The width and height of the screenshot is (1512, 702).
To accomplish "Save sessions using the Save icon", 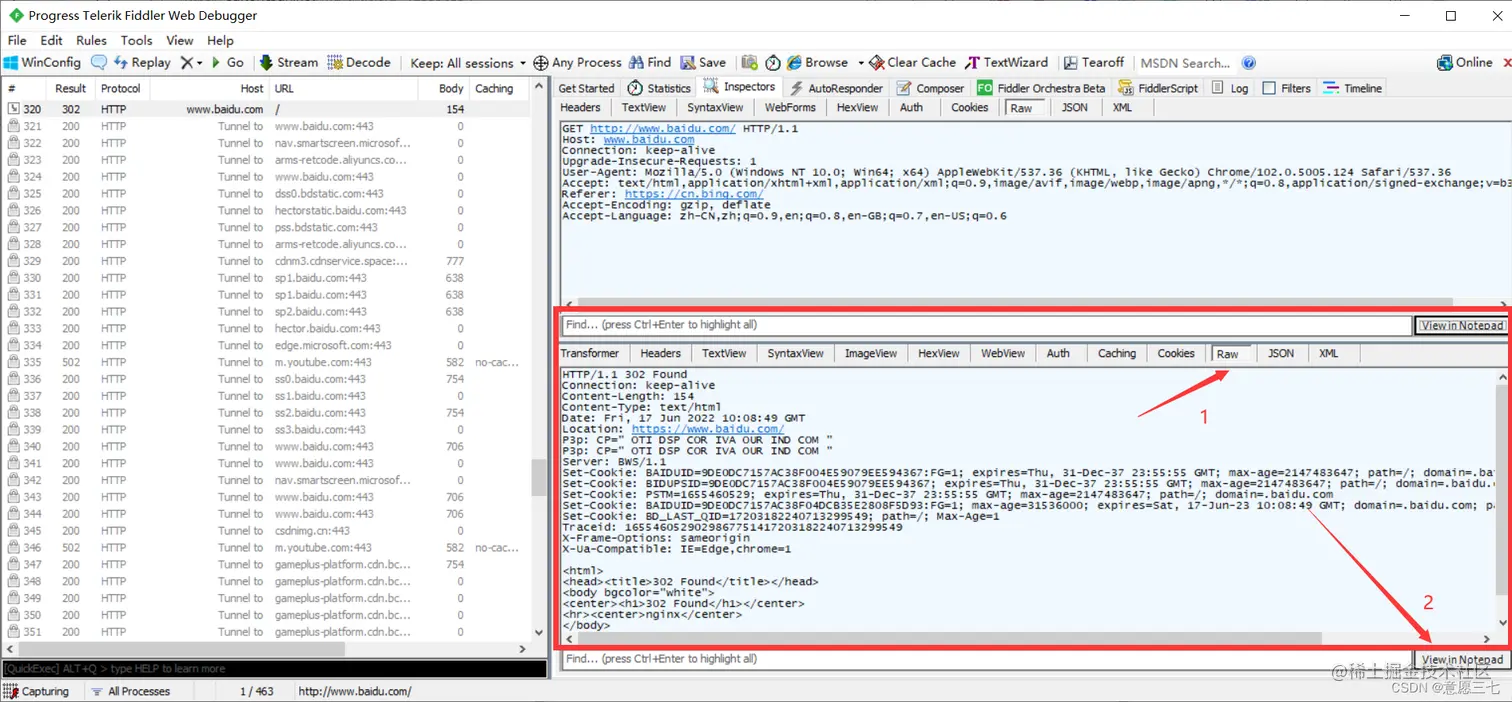I will coord(703,62).
